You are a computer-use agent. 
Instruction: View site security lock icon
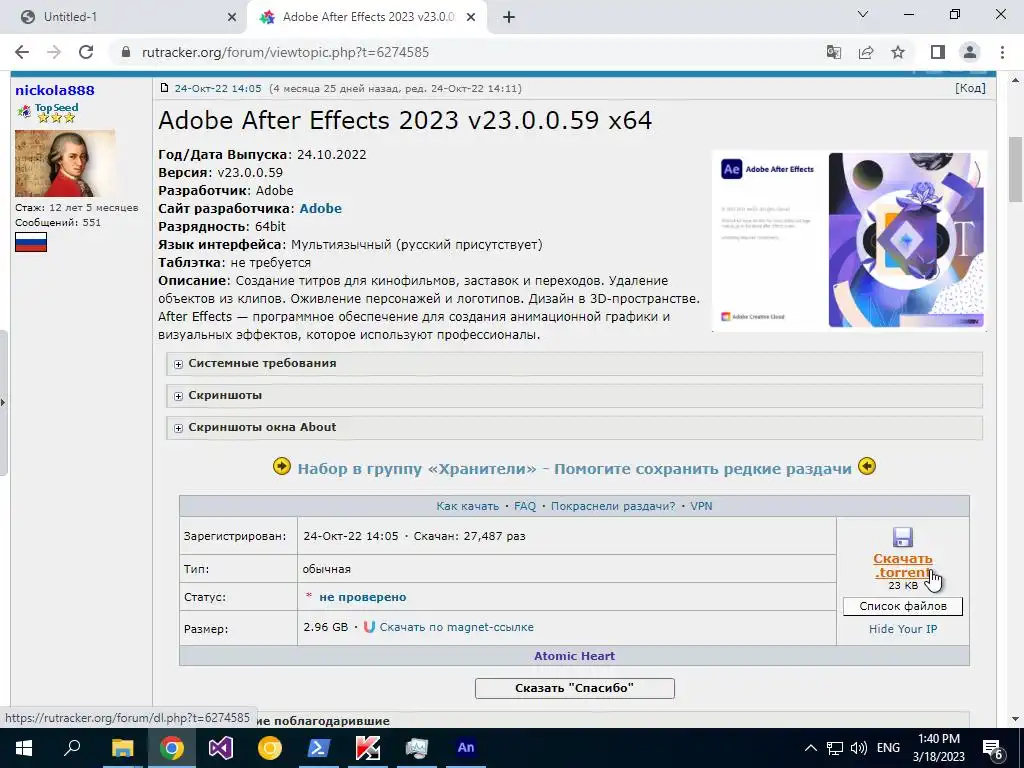click(x=126, y=52)
